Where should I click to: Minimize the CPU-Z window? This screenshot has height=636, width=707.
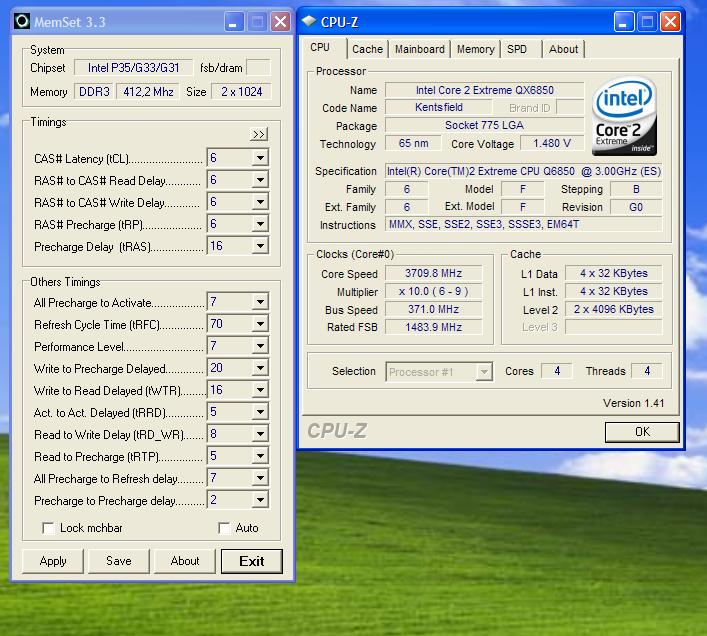pyautogui.click(x=624, y=21)
